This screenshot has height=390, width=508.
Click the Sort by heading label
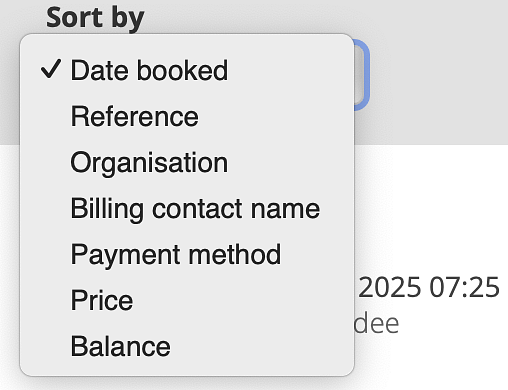[95, 17]
